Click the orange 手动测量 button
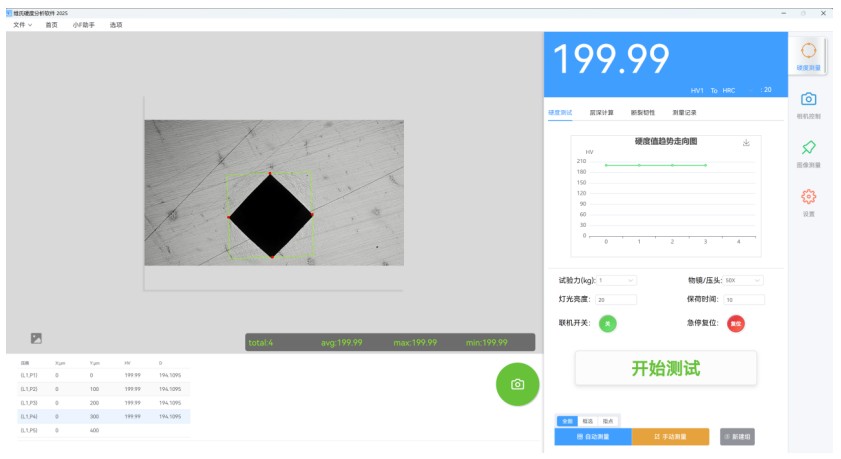The image size is (841, 459). (x=670, y=436)
